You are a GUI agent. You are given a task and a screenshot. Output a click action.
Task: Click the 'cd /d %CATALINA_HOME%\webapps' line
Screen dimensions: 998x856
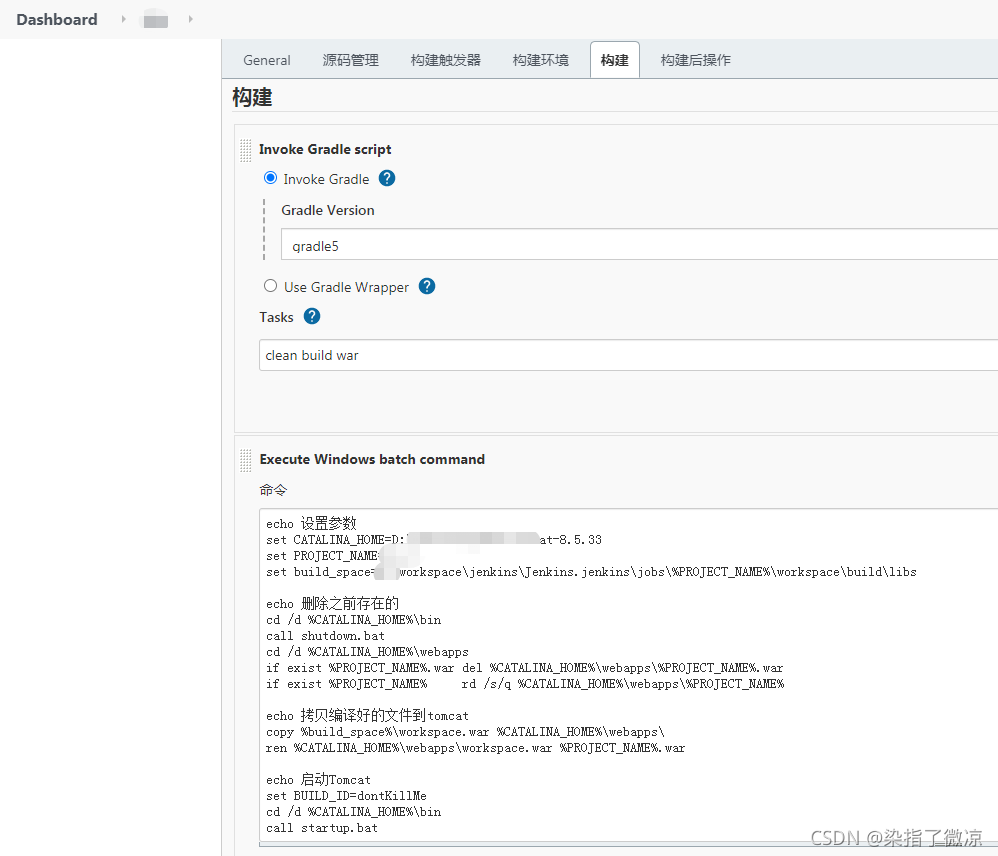tap(367, 652)
